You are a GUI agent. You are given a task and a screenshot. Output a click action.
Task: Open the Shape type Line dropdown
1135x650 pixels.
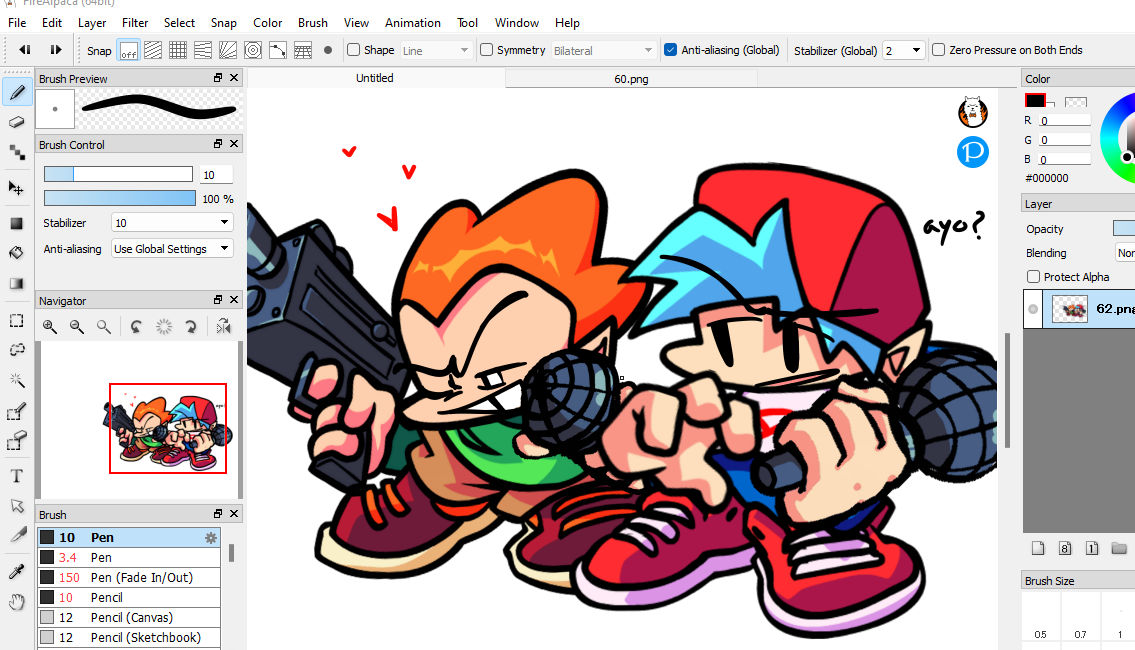pyautogui.click(x=436, y=51)
